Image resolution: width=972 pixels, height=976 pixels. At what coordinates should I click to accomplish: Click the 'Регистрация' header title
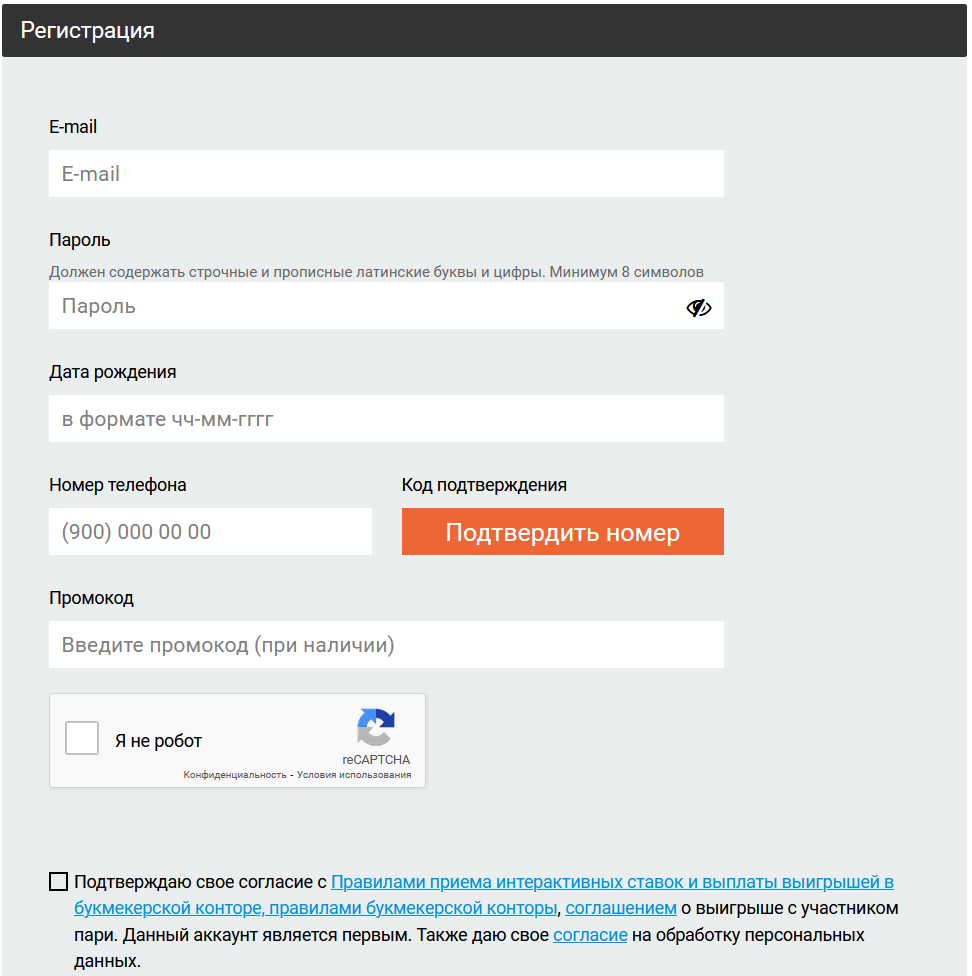[88, 30]
